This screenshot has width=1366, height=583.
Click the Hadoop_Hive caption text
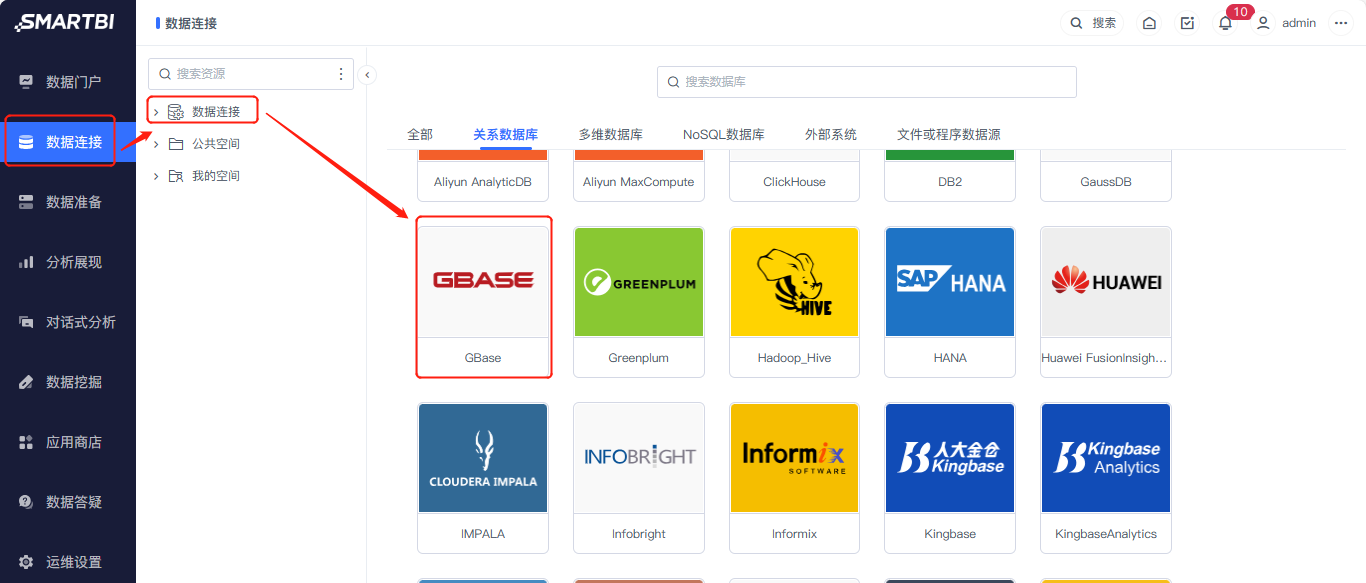pyautogui.click(x=795, y=358)
